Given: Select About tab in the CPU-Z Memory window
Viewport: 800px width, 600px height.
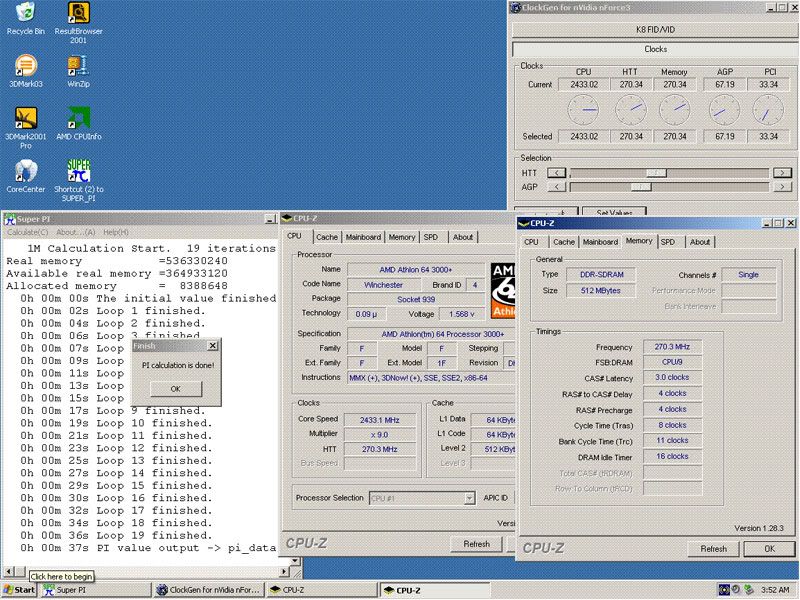Looking at the screenshot, I should [x=700, y=242].
